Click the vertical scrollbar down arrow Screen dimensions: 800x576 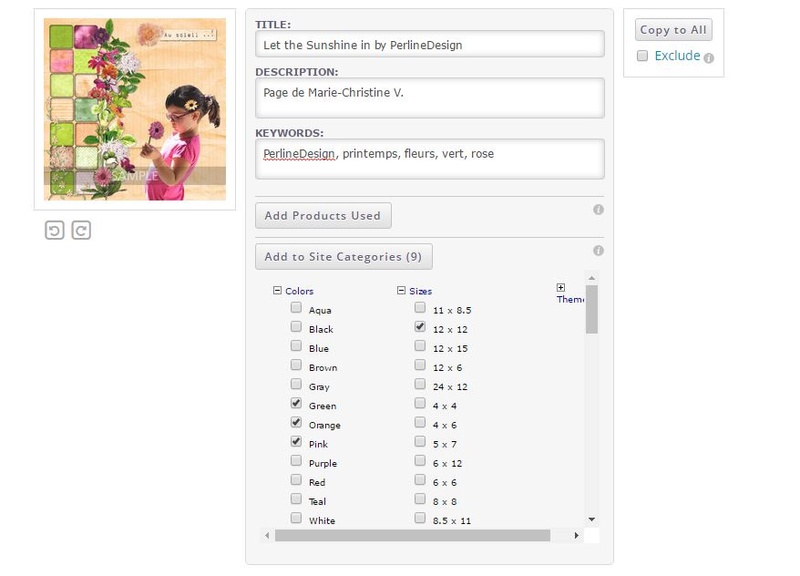pos(592,519)
